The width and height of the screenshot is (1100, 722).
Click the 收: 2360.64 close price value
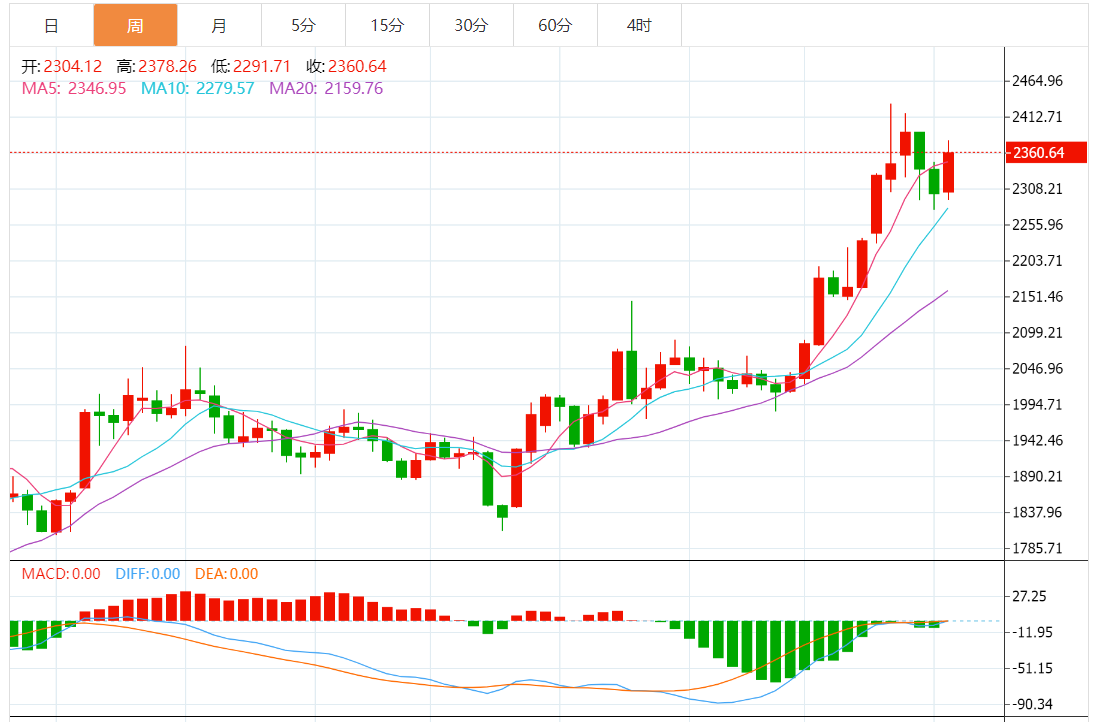click(x=346, y=67)
